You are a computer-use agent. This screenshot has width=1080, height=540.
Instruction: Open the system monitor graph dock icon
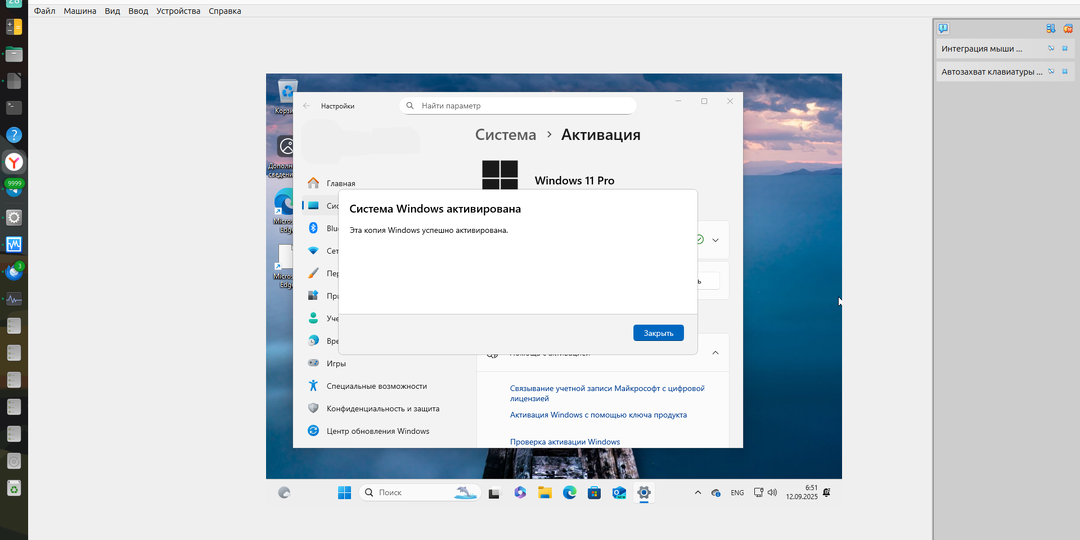14,299
